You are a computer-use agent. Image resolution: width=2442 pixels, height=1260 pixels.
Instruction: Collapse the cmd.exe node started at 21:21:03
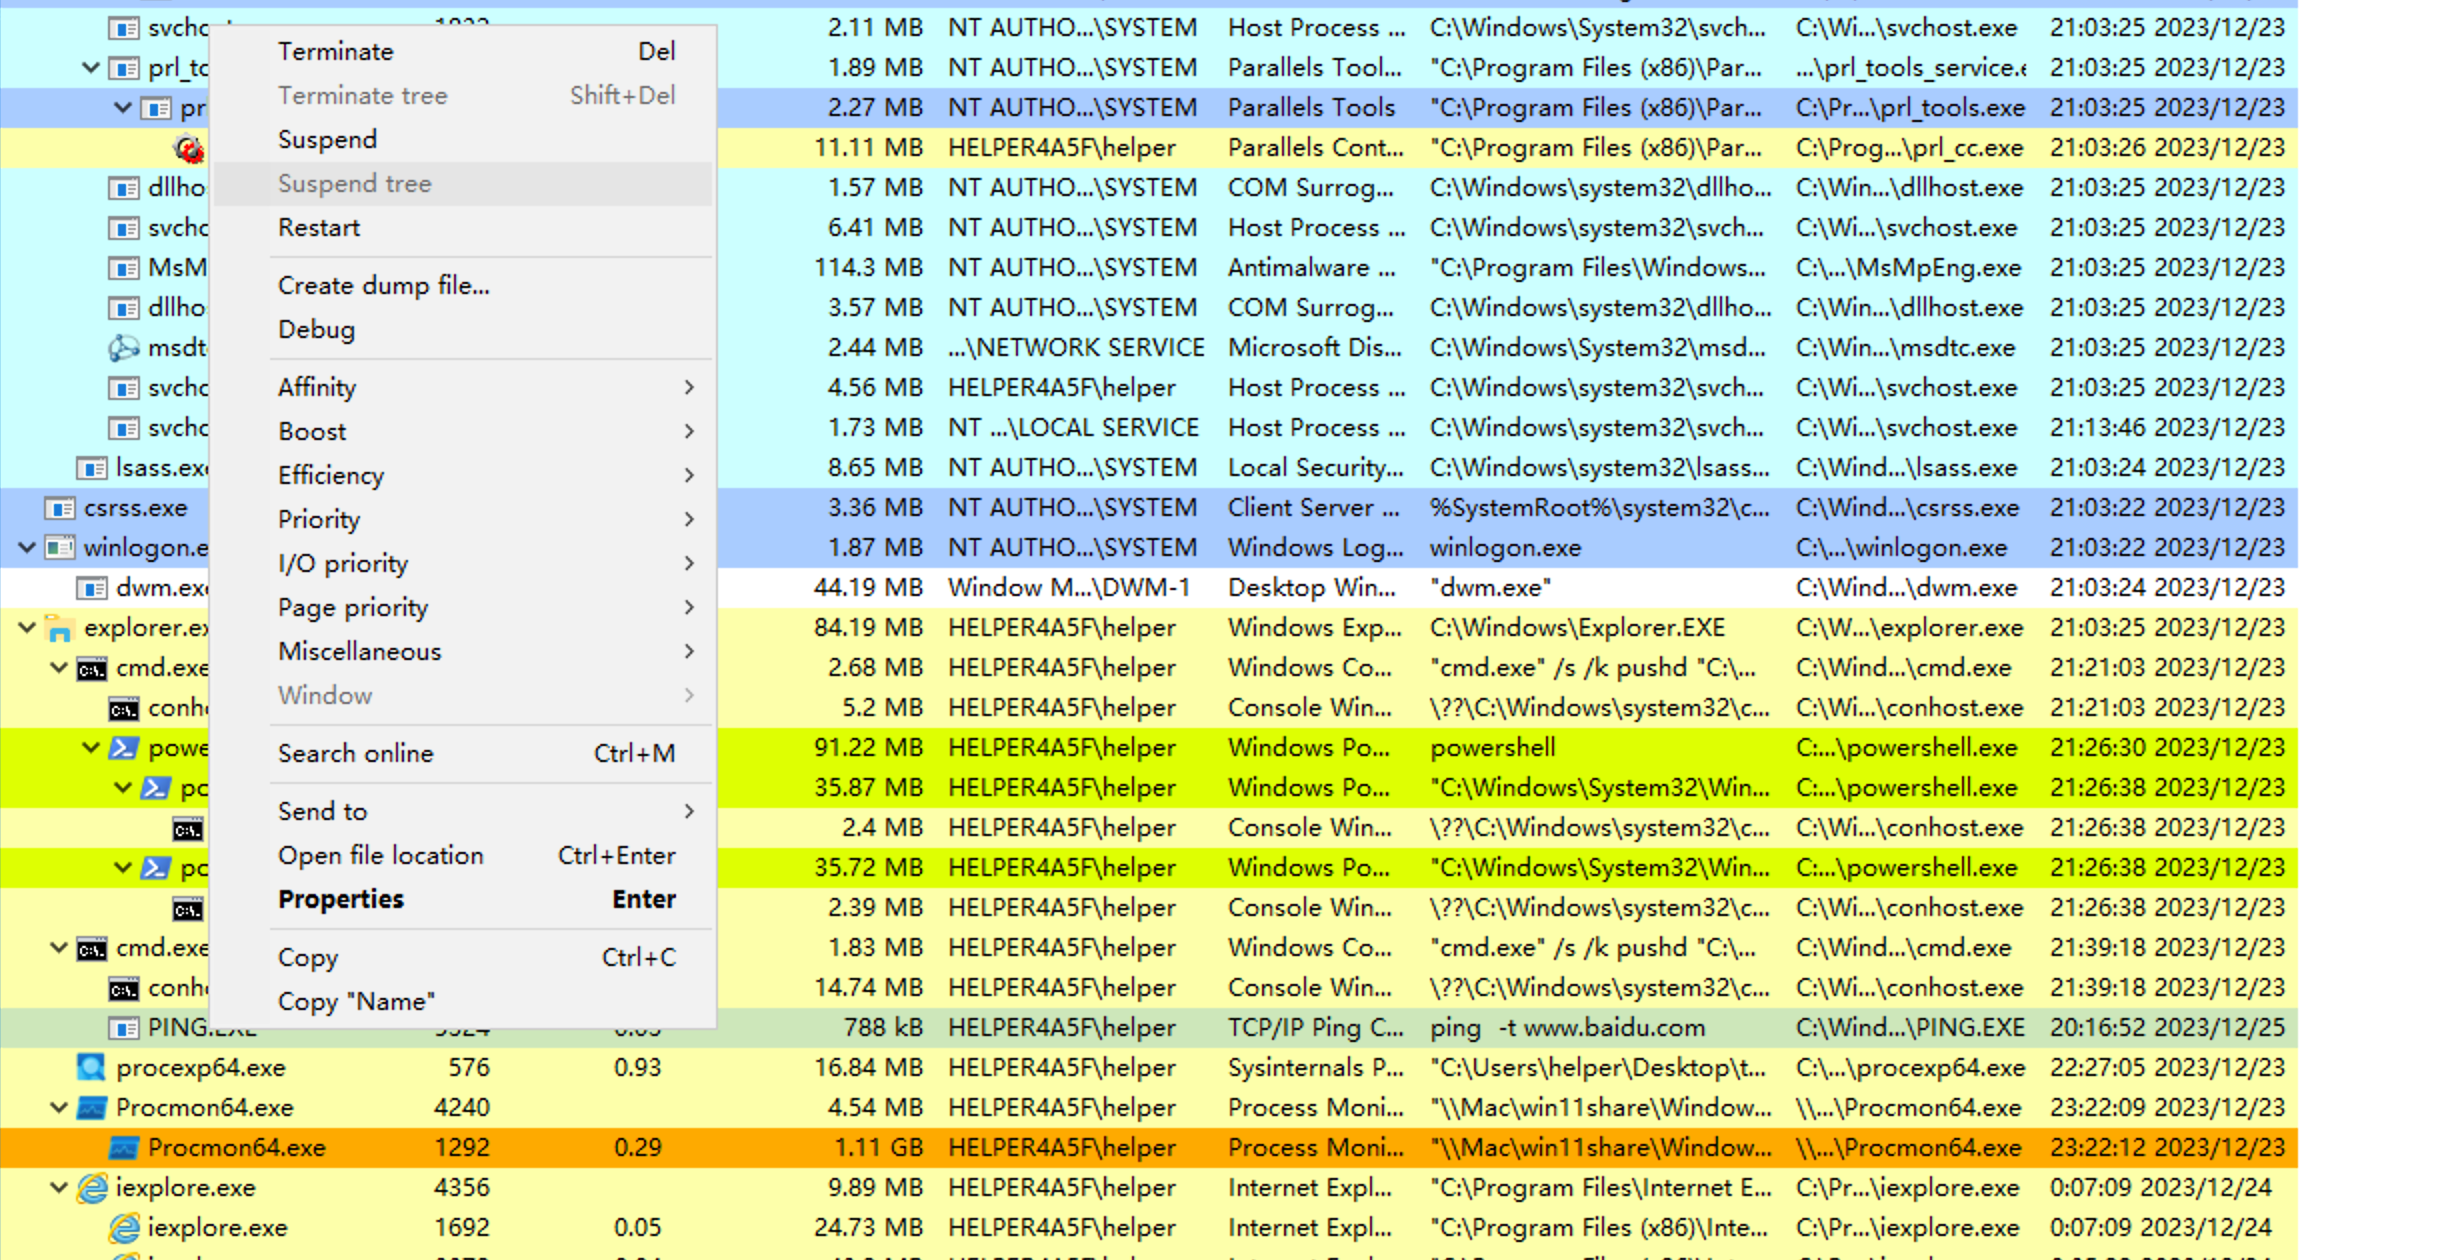pyautogui.click(x=59, y=667)
